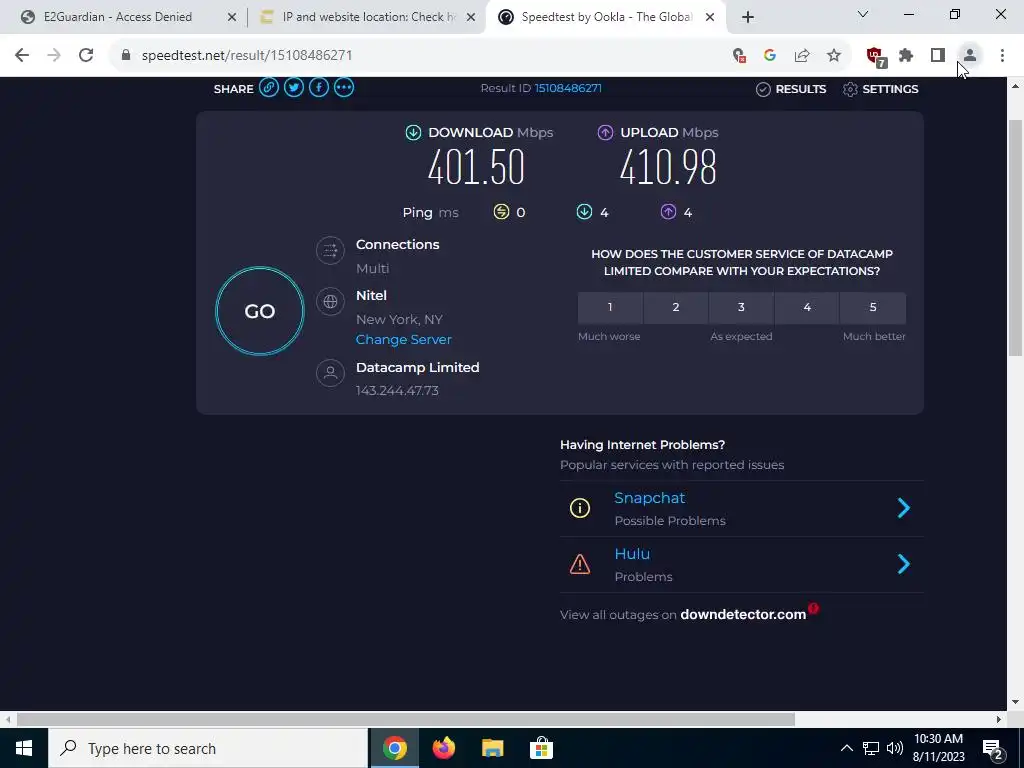Start a new test with GO
Viewport: 1024px width, 768px height.
(x=260, y=311)
